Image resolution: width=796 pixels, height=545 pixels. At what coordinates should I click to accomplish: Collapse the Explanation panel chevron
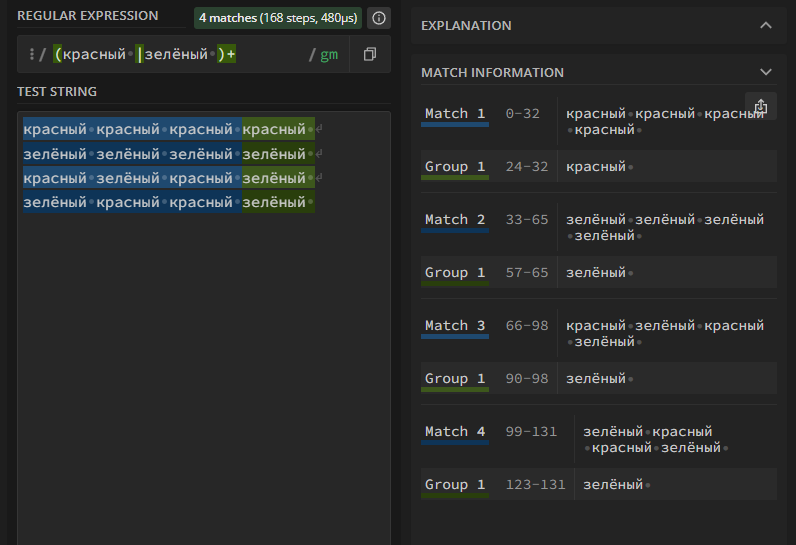[x=766, y=25]
